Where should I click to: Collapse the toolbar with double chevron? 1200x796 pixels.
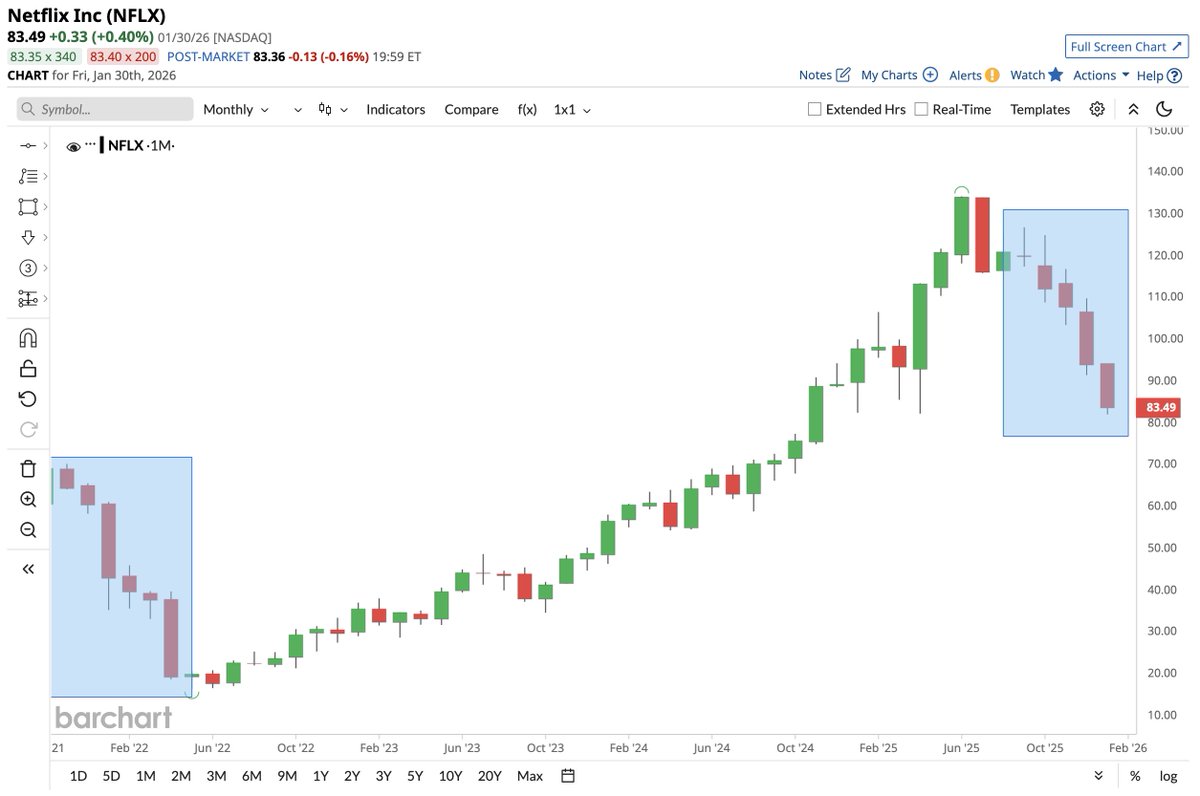(x=1133, y=109)
